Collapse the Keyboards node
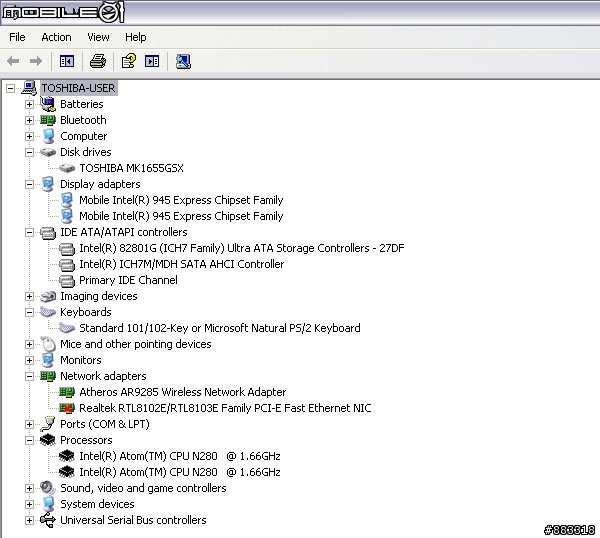 tap(29, 312)
